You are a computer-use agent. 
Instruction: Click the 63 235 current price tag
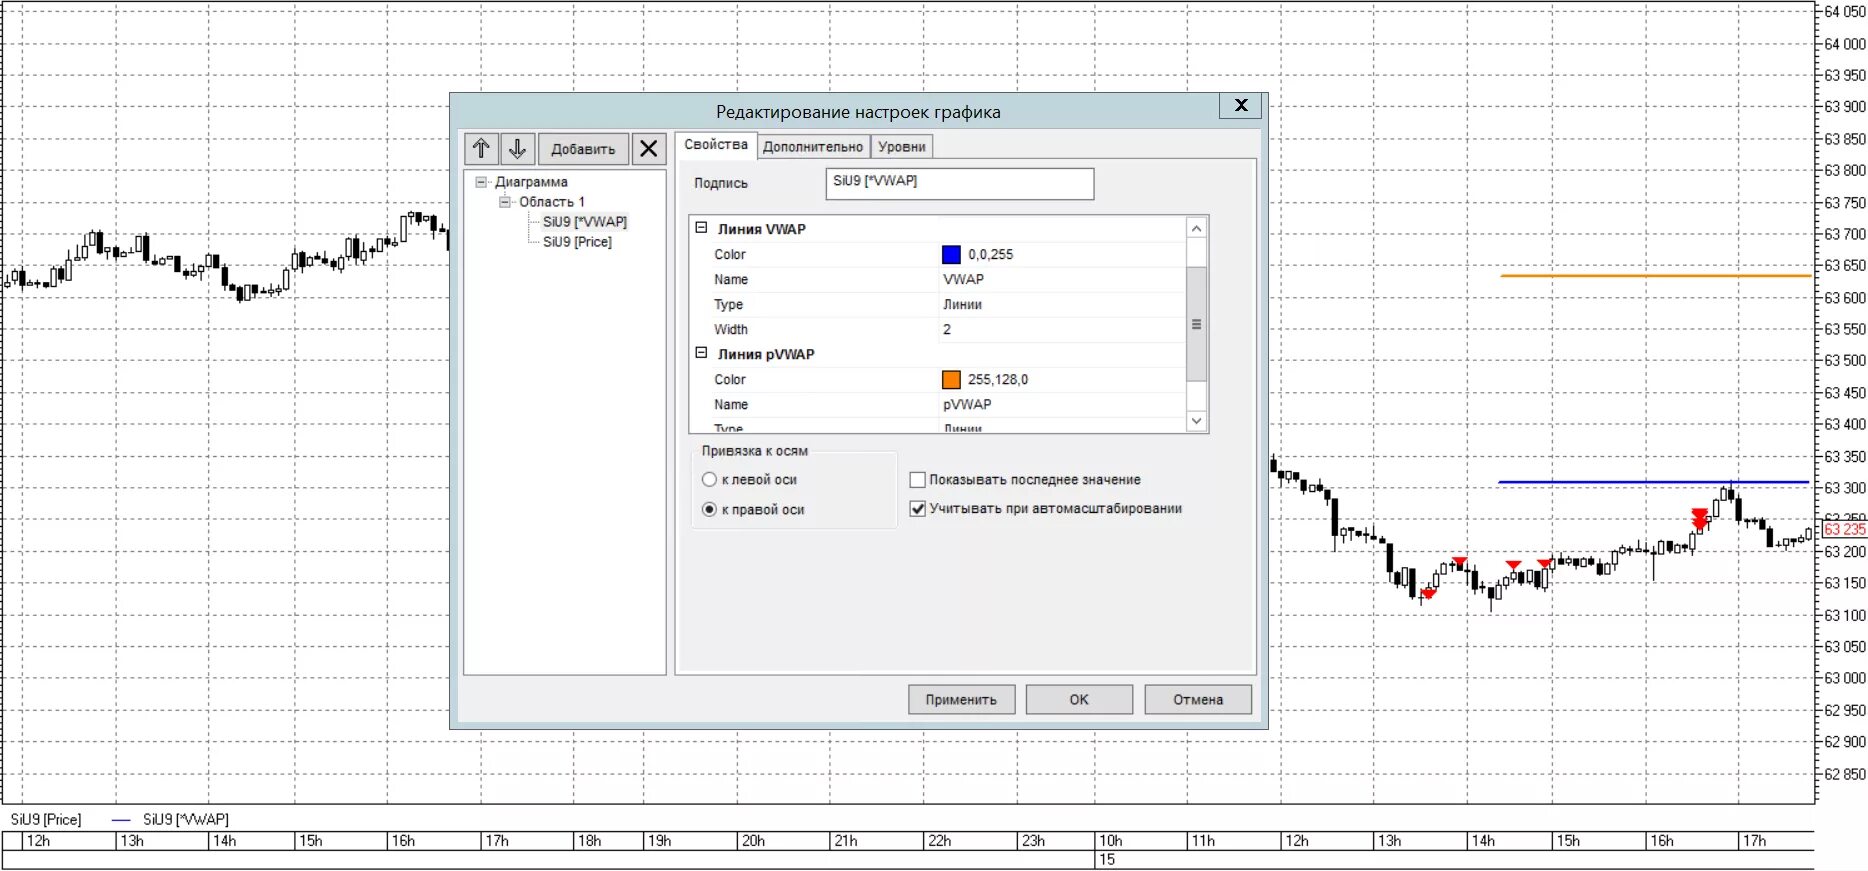pyautogui.click(x=1845, y=530)
